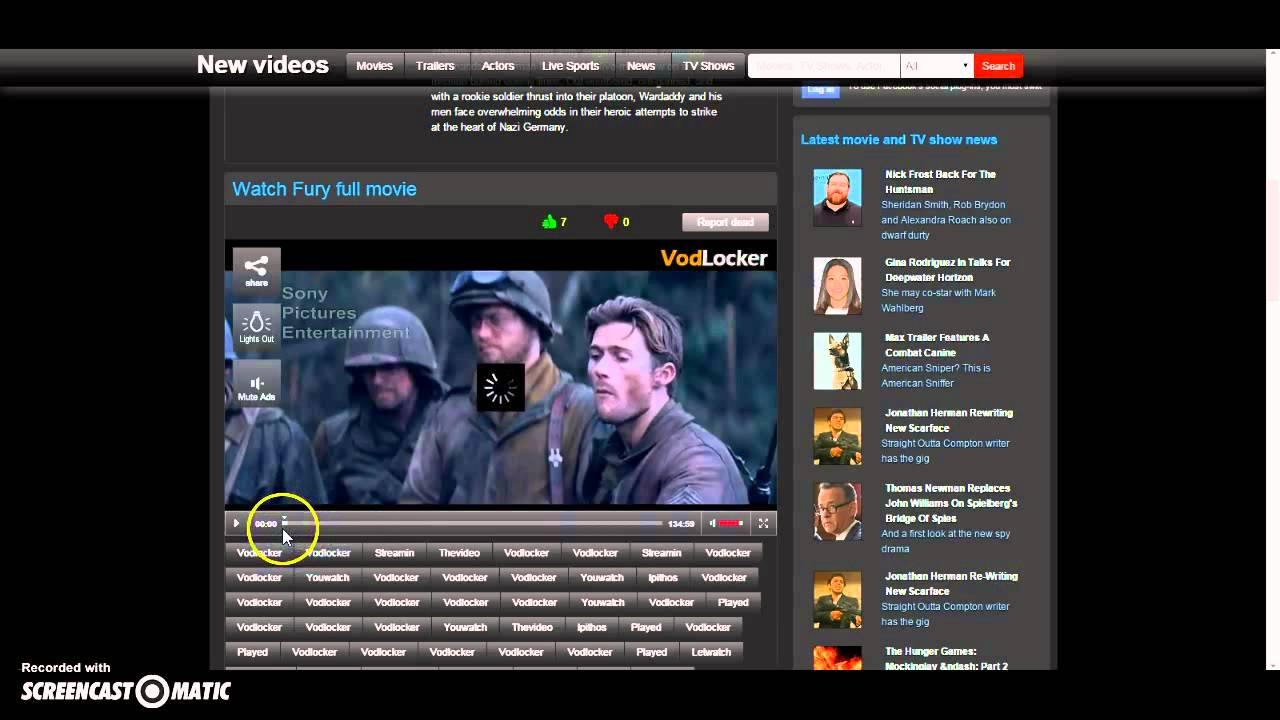
Task: Select Thevideo source between Youwatch and Ipithos
Action: click(532, 627)
